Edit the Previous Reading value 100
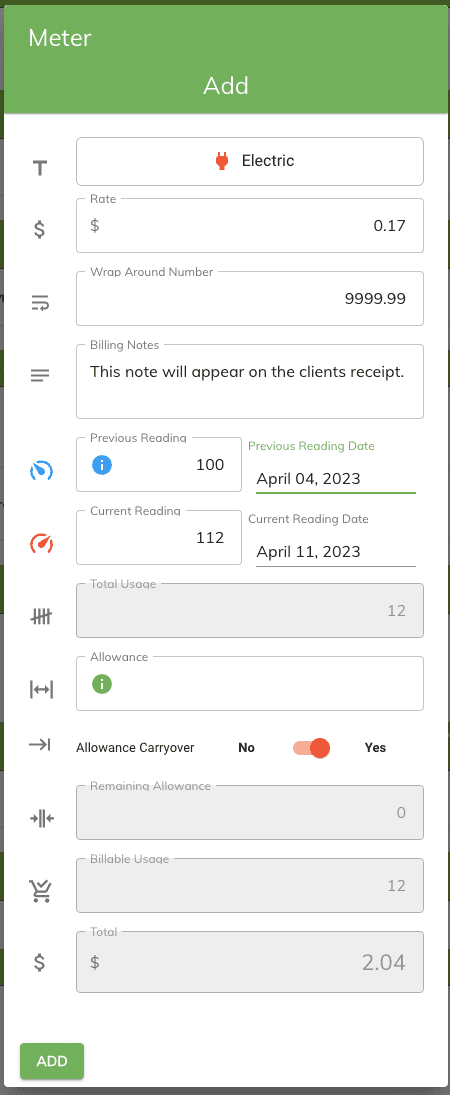This screenshot has height=1095, width=450. (159, 464)
